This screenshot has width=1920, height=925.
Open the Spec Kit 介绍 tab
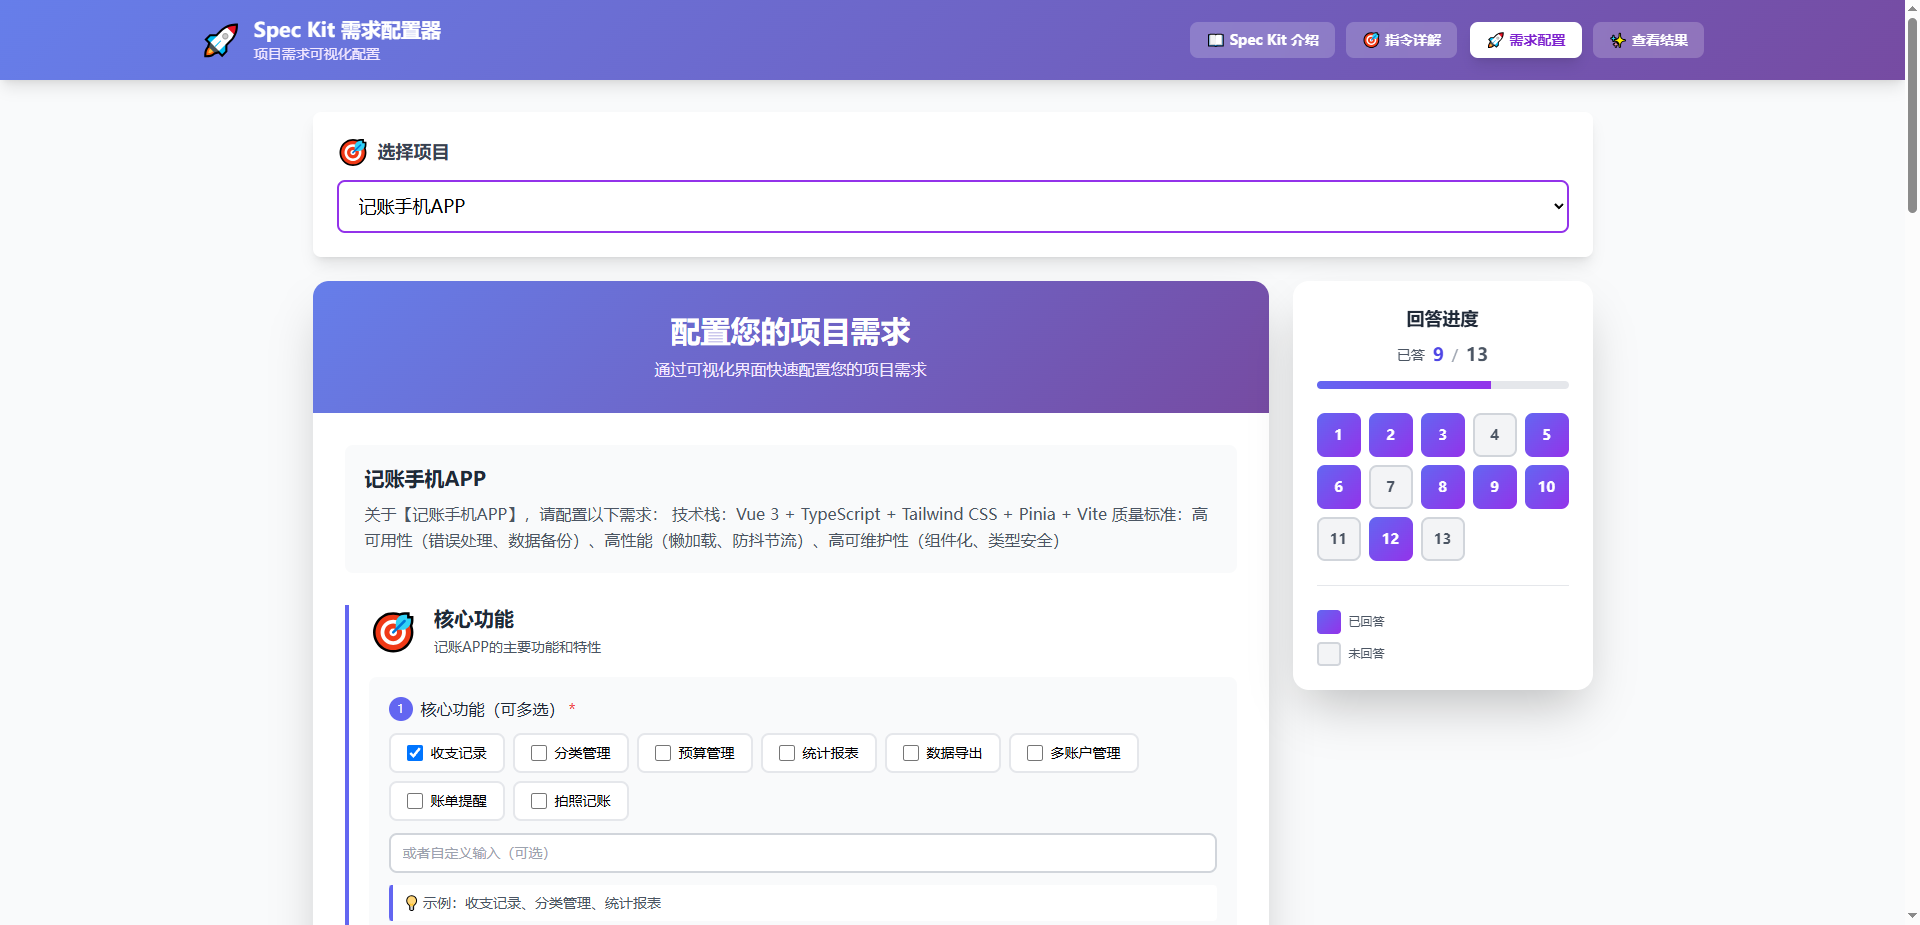tap(1262, 40)
